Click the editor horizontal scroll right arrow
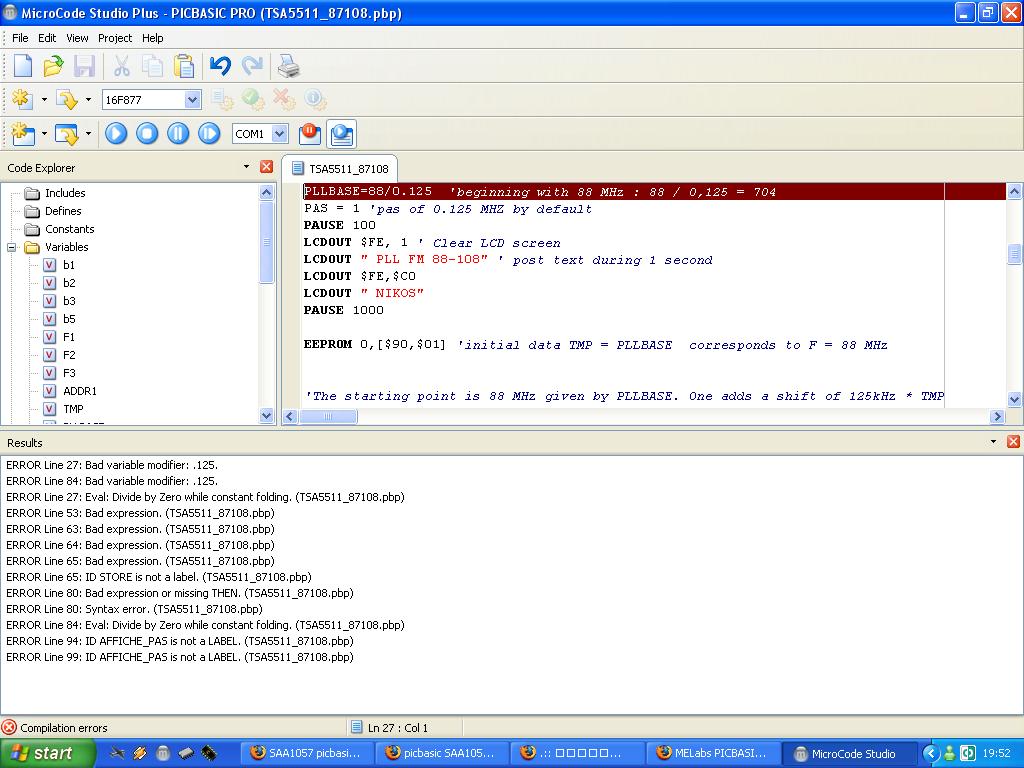The image size is (1024, 768). tap(997, 416)
